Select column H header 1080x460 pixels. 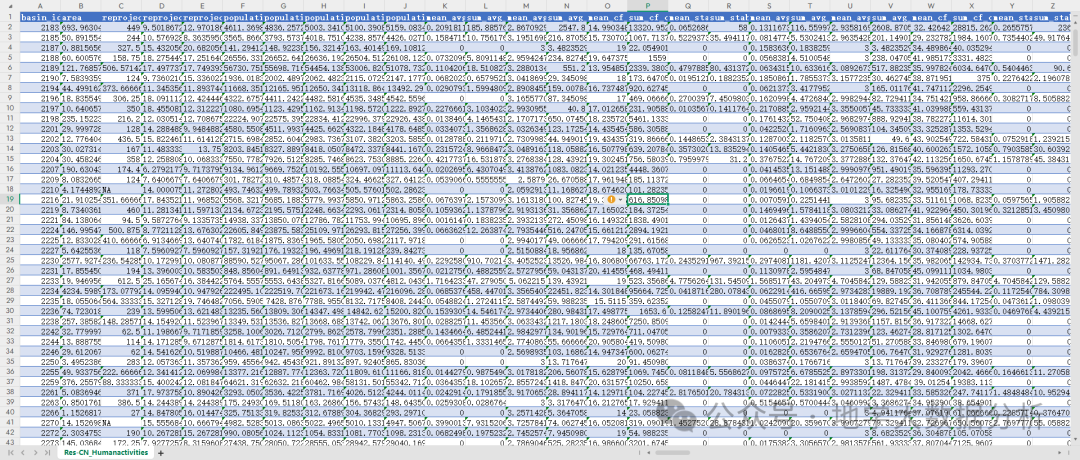[x=324, y=7]
